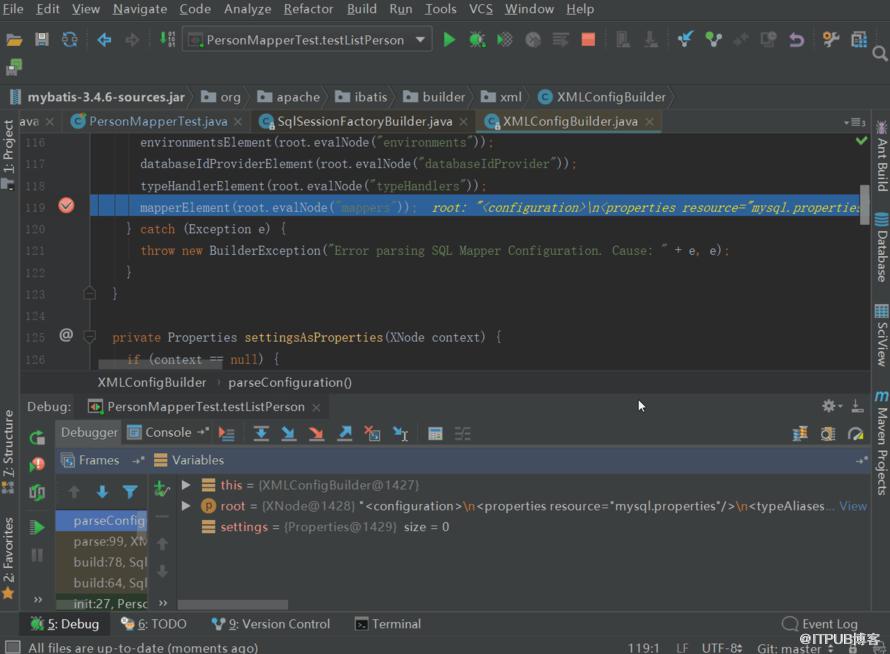Image resolution: width=890 pixels, height=654 pixels.
Task: Click the VCS Update Project icon
Action: tap(686, 40)
